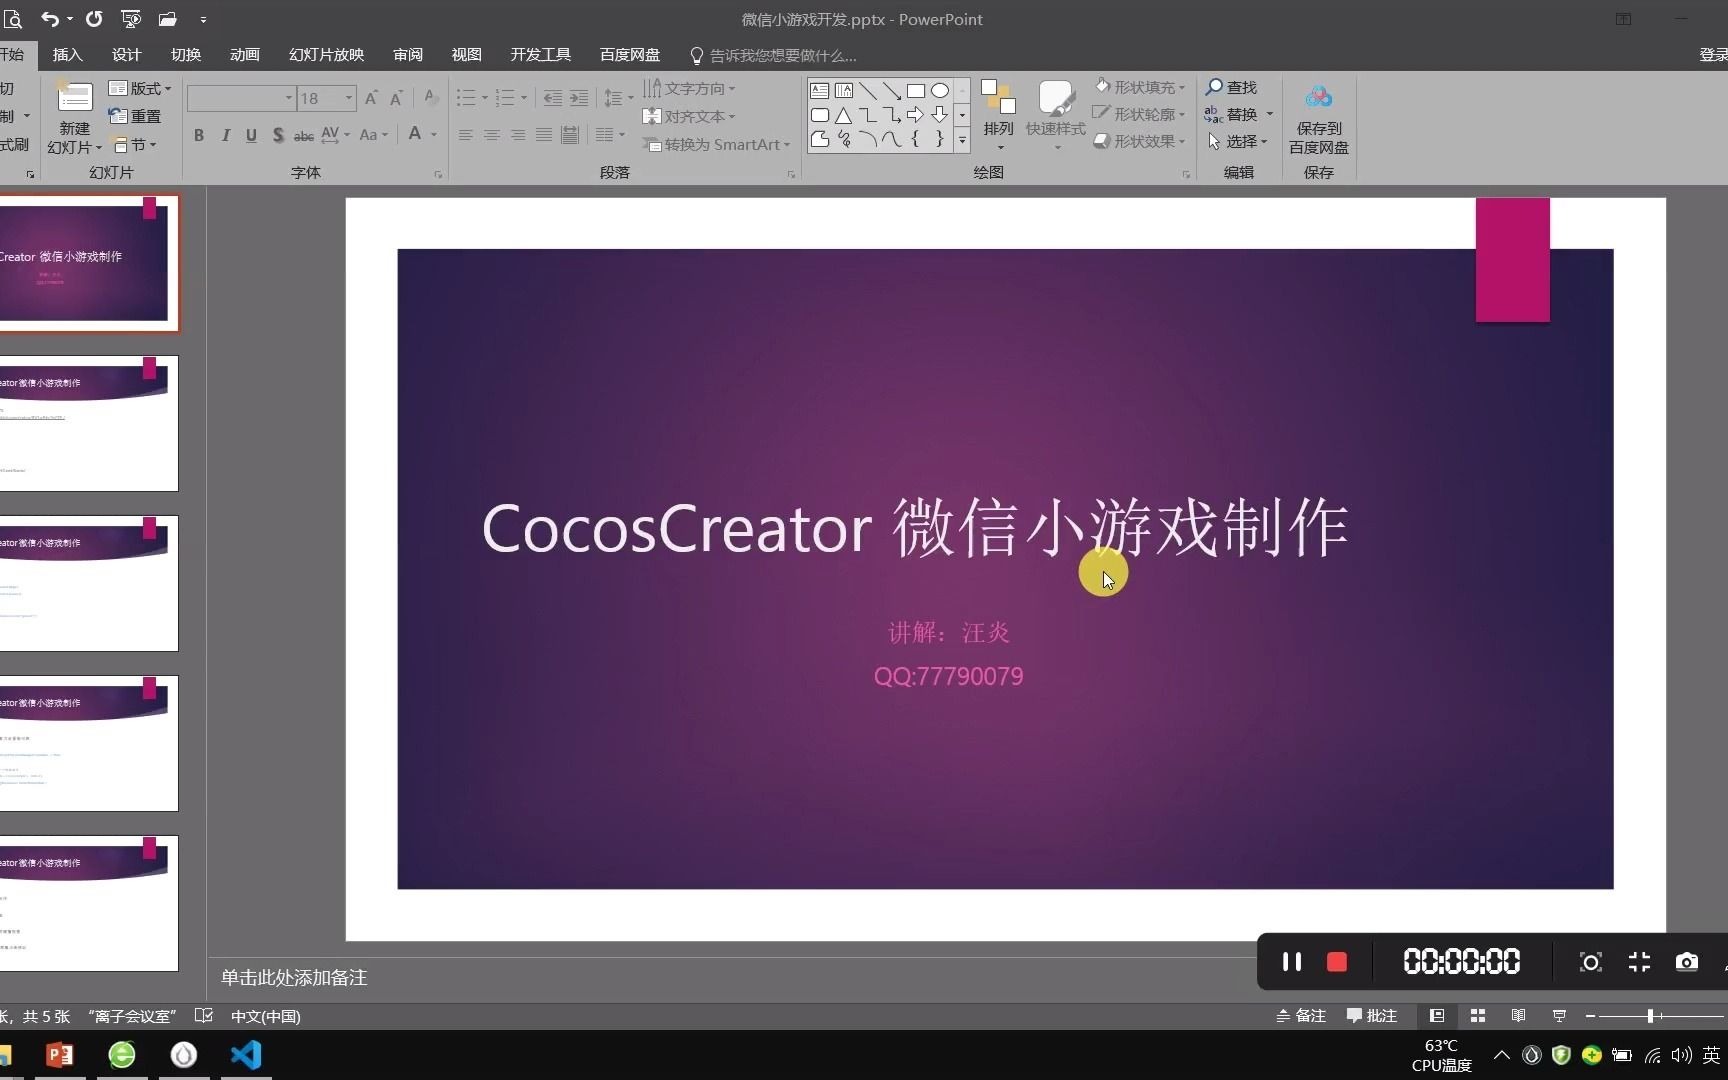Open the 开发工具 developer tab
1728x1080 pixels.
tap(540, 55)
